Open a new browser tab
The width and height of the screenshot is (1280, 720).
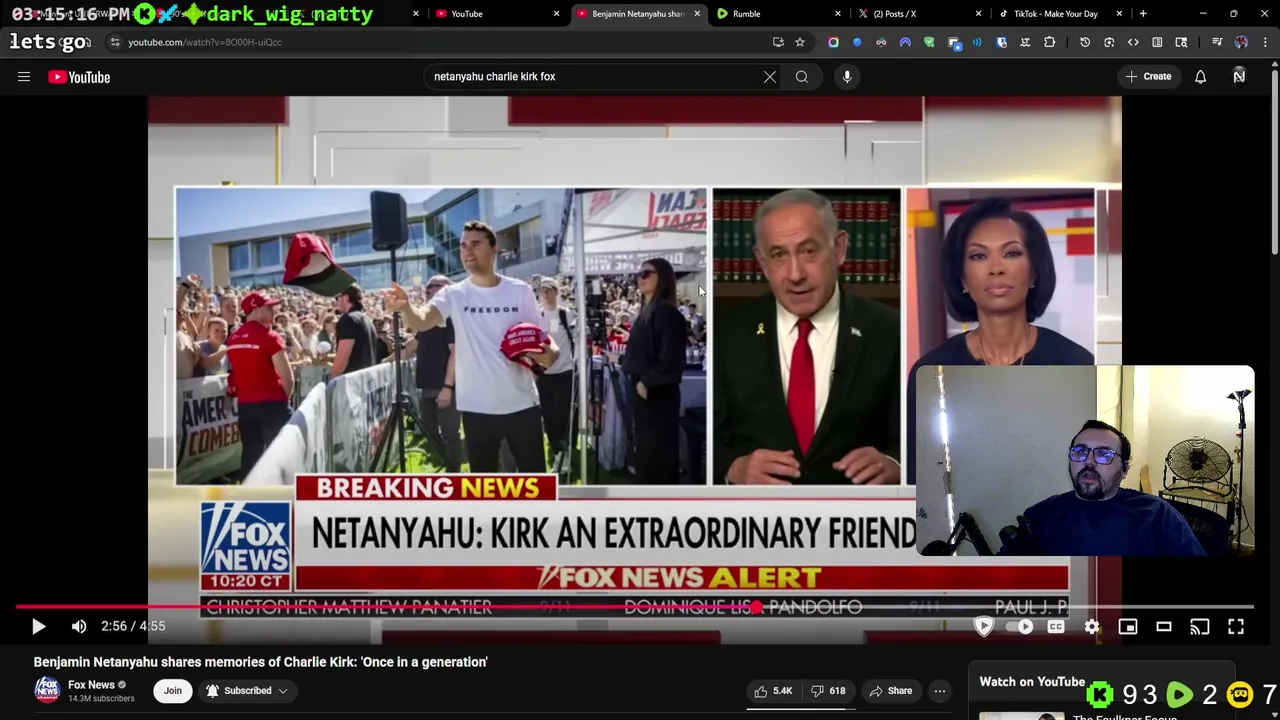point(1143,14)
